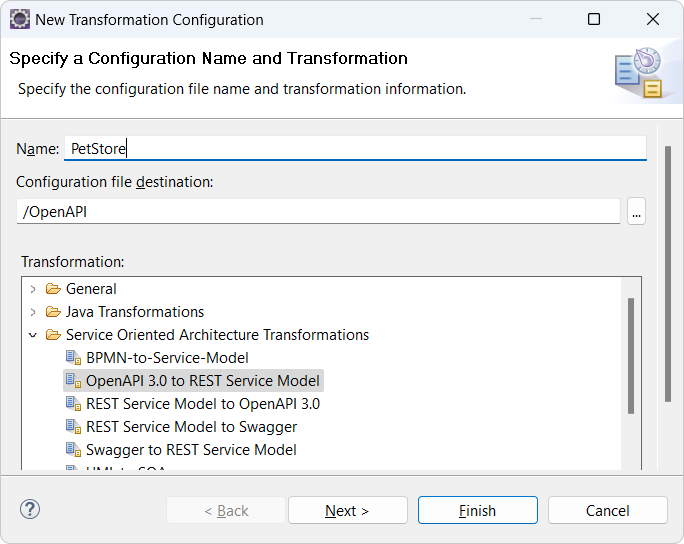The width and height of the screenshot is (684, 544).
Task: Click the transformation list vertical scrollbar
Action: coord(631,356)
